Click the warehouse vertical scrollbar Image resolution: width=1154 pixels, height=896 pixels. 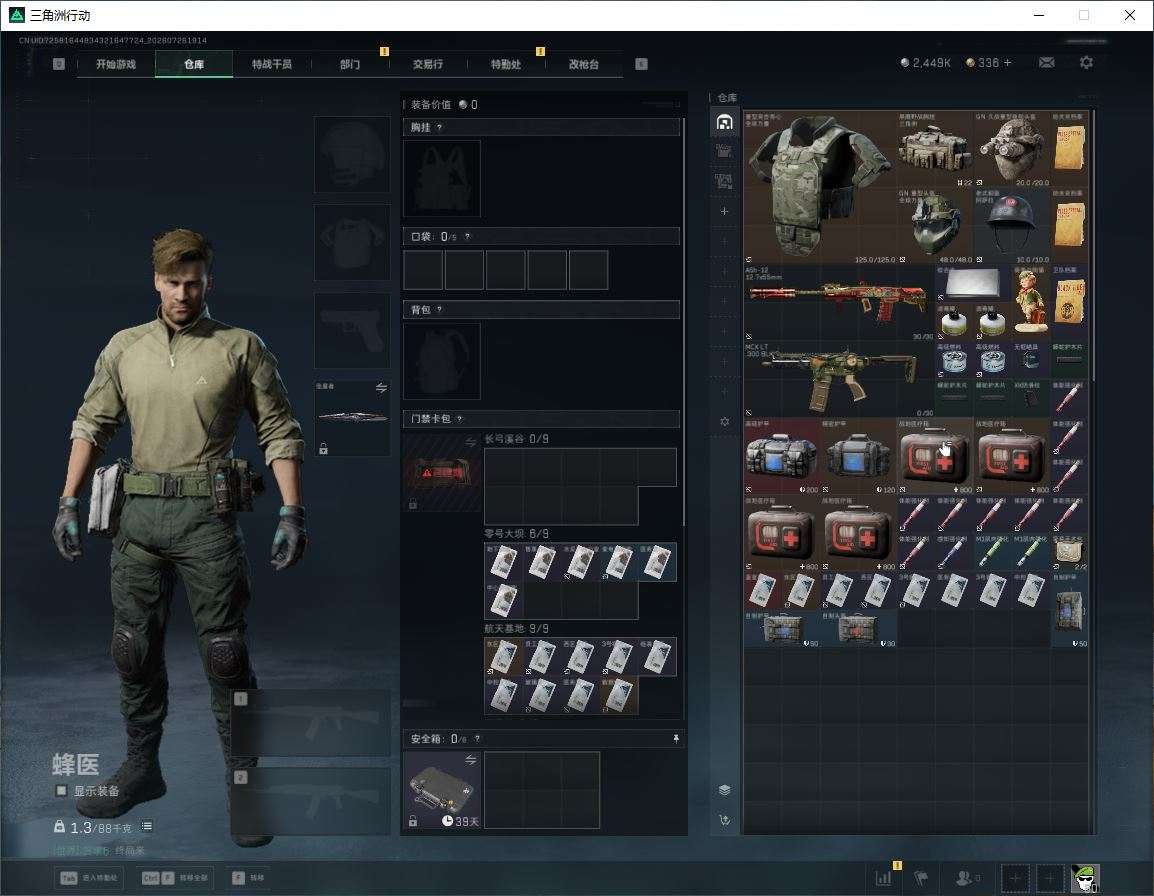tap(1093, 244)
